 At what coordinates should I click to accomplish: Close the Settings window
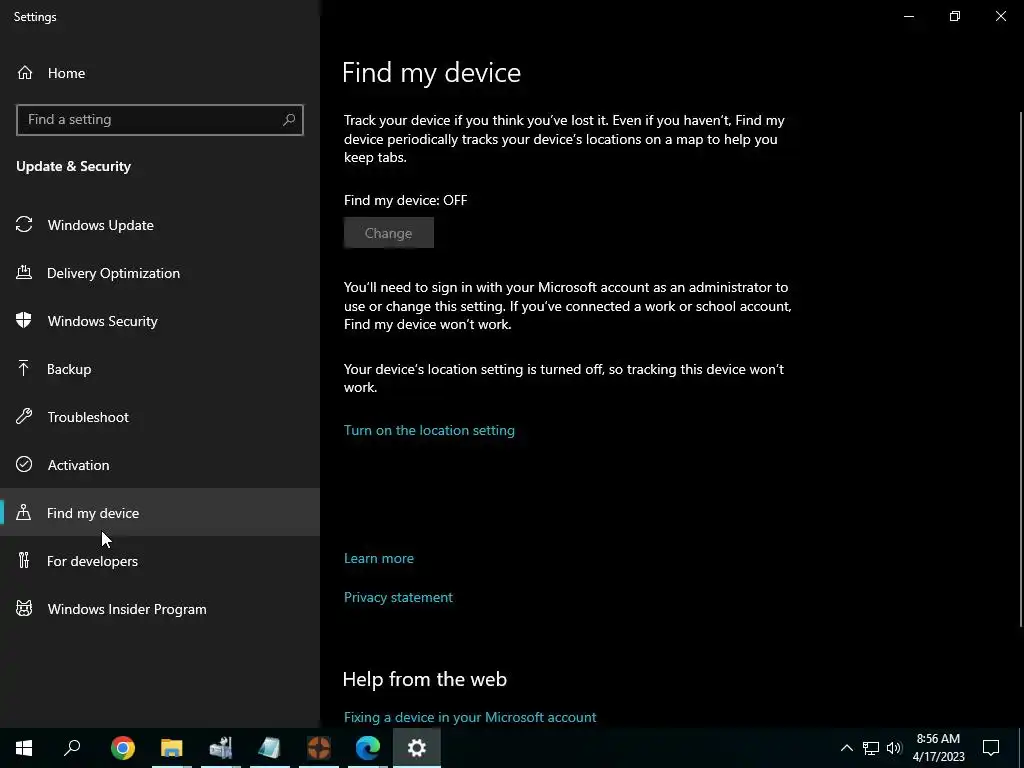pyautogui.click(x=1000, y=16)
